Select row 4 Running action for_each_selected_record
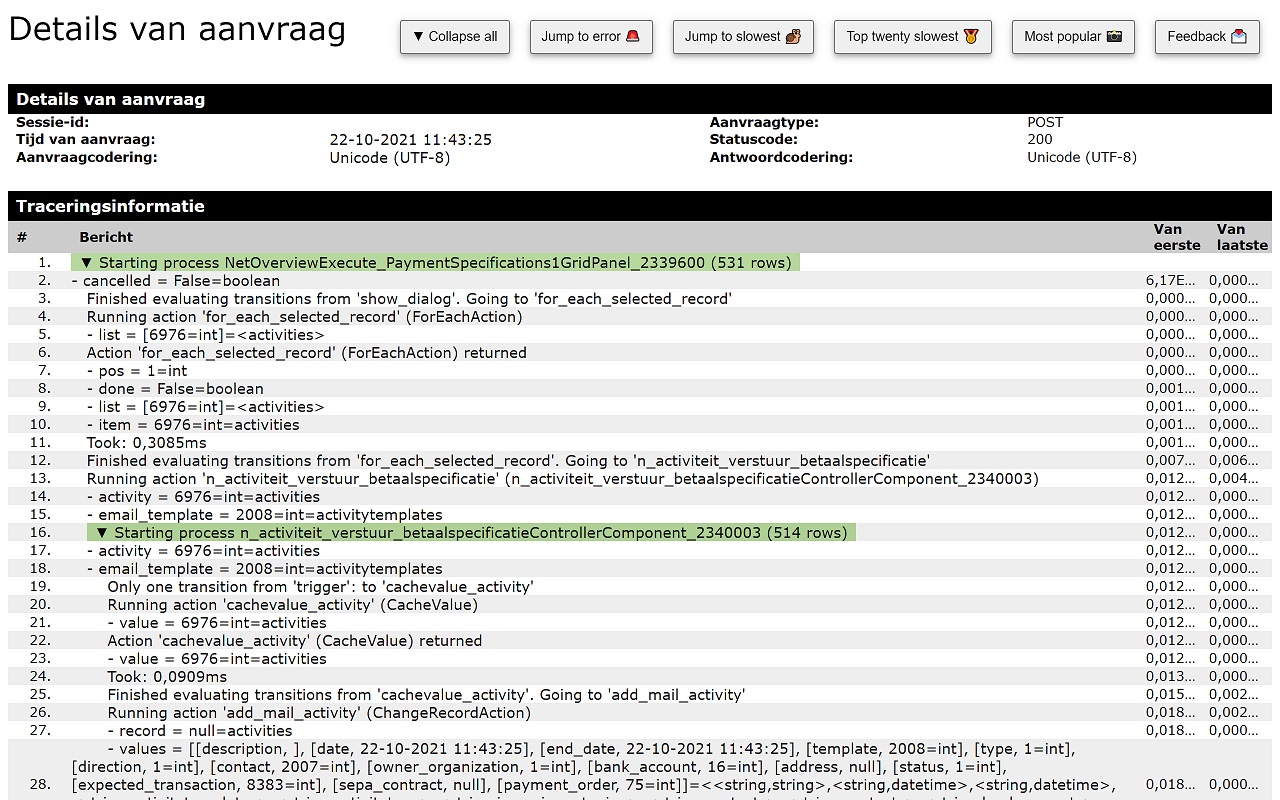Image resolution: width=1280 pixels, height=800 pixels. point(300,316)
